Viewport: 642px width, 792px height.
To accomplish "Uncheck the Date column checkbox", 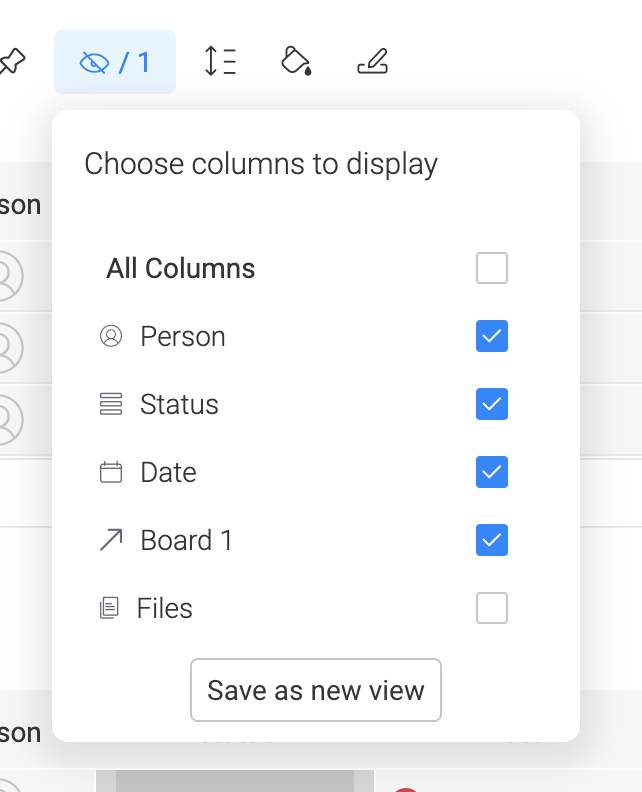I will pyautogui.click(x=492, y=472).
